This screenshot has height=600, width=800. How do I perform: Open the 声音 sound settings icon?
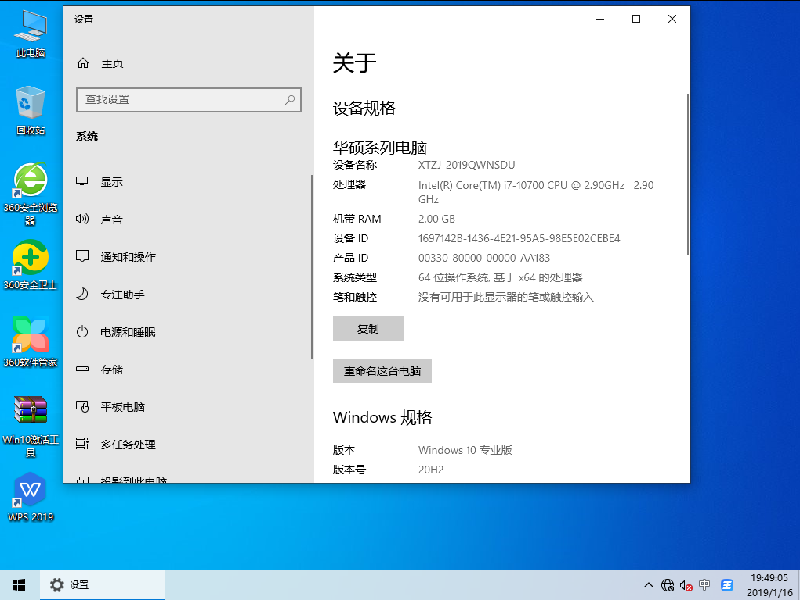82,219
